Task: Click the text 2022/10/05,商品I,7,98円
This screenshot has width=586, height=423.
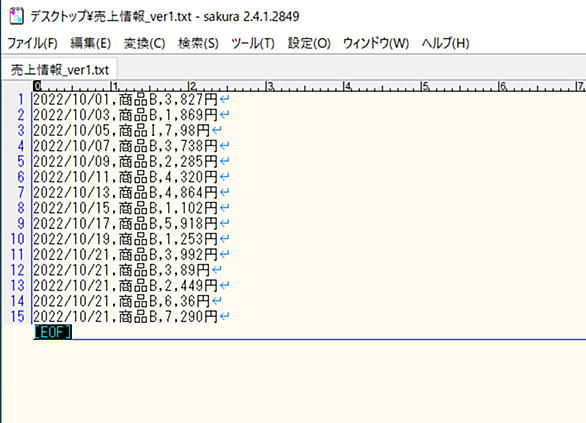Action: (121, 130)
